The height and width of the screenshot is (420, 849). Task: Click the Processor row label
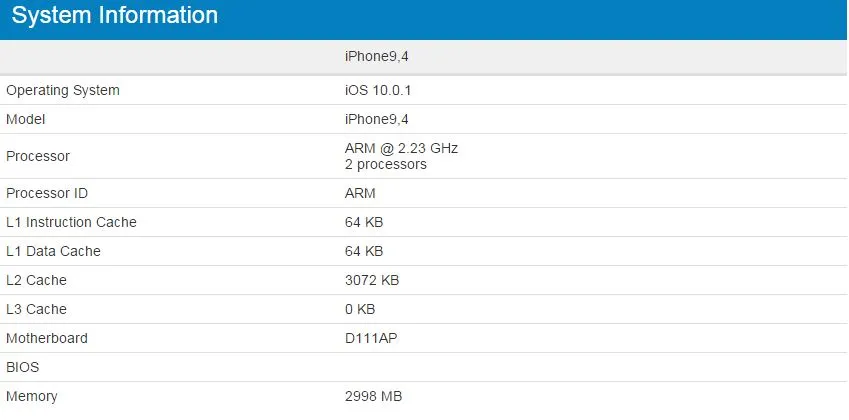click(x=38, y=156)
